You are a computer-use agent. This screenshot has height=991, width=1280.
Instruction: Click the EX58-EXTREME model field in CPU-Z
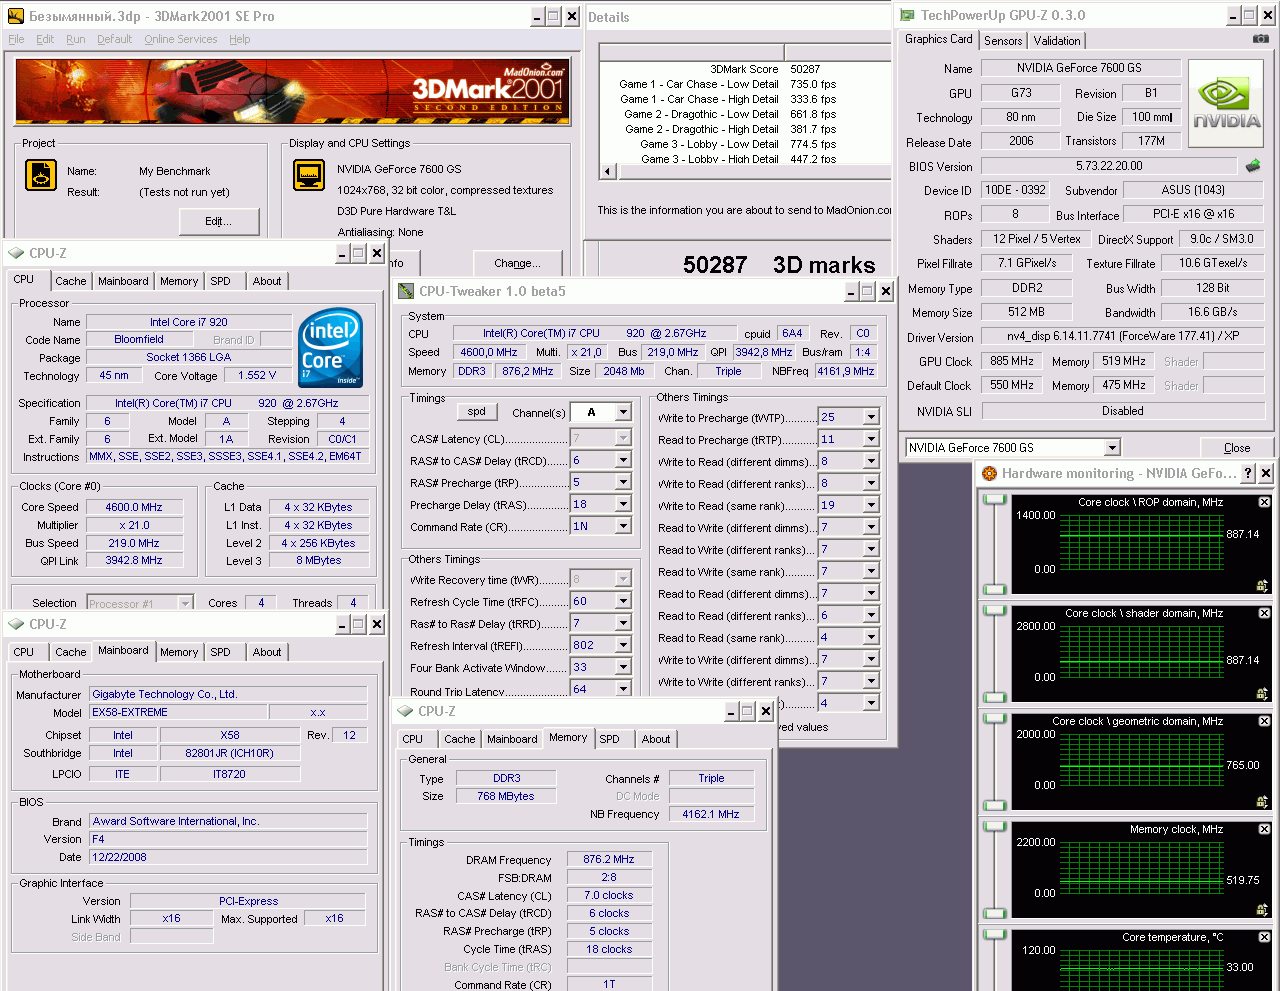178,712
